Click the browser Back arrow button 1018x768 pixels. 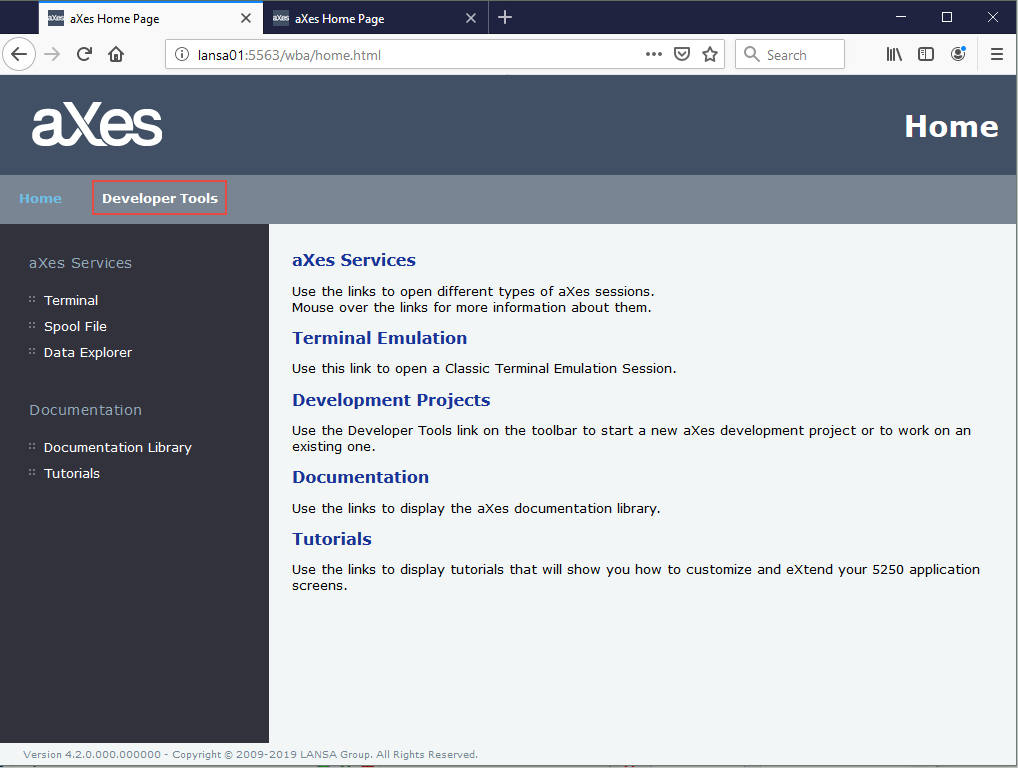20,55
